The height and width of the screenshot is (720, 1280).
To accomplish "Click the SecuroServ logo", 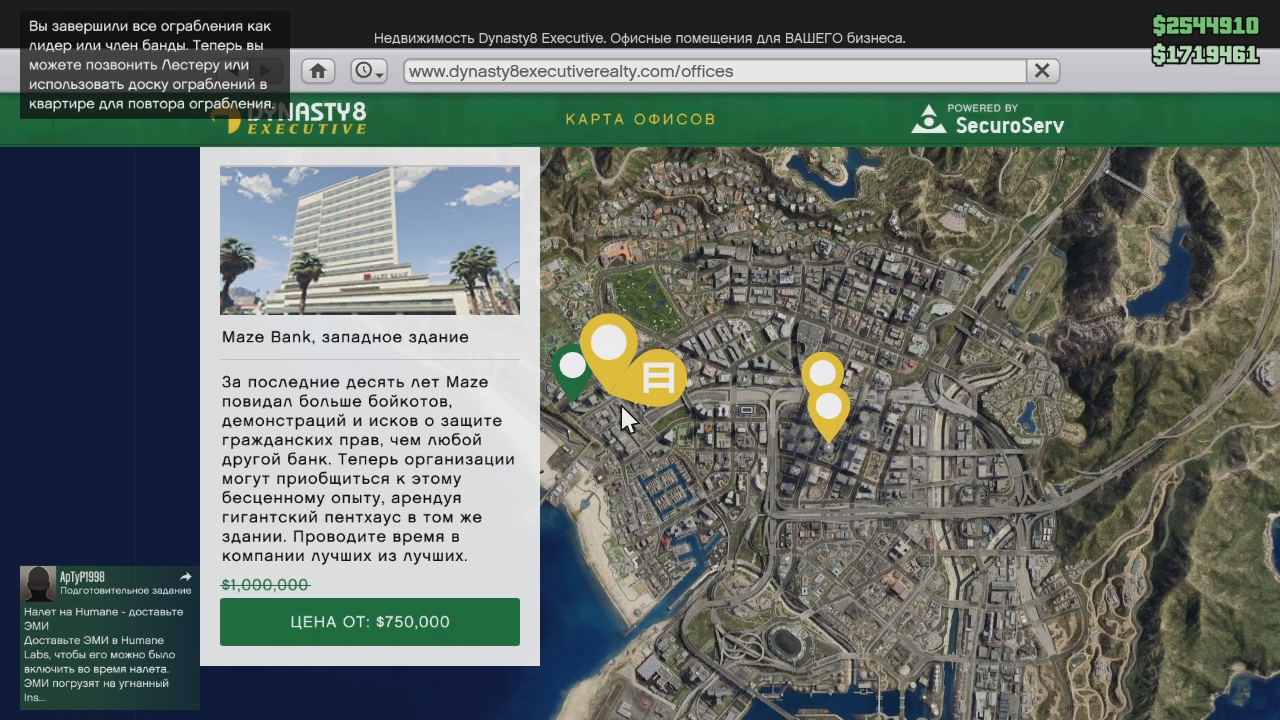I will point(987,119).
